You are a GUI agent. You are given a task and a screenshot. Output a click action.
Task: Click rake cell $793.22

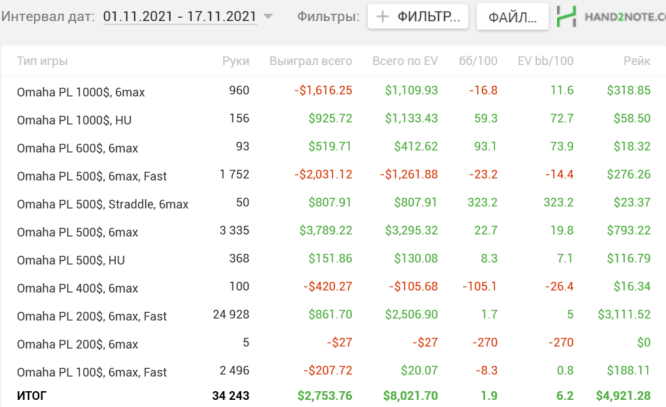point(629,231)
